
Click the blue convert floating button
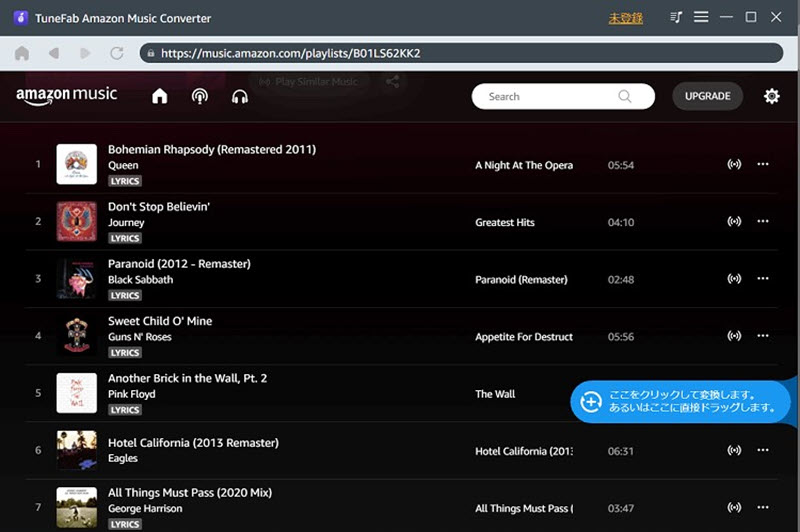(x=681, y=401)
